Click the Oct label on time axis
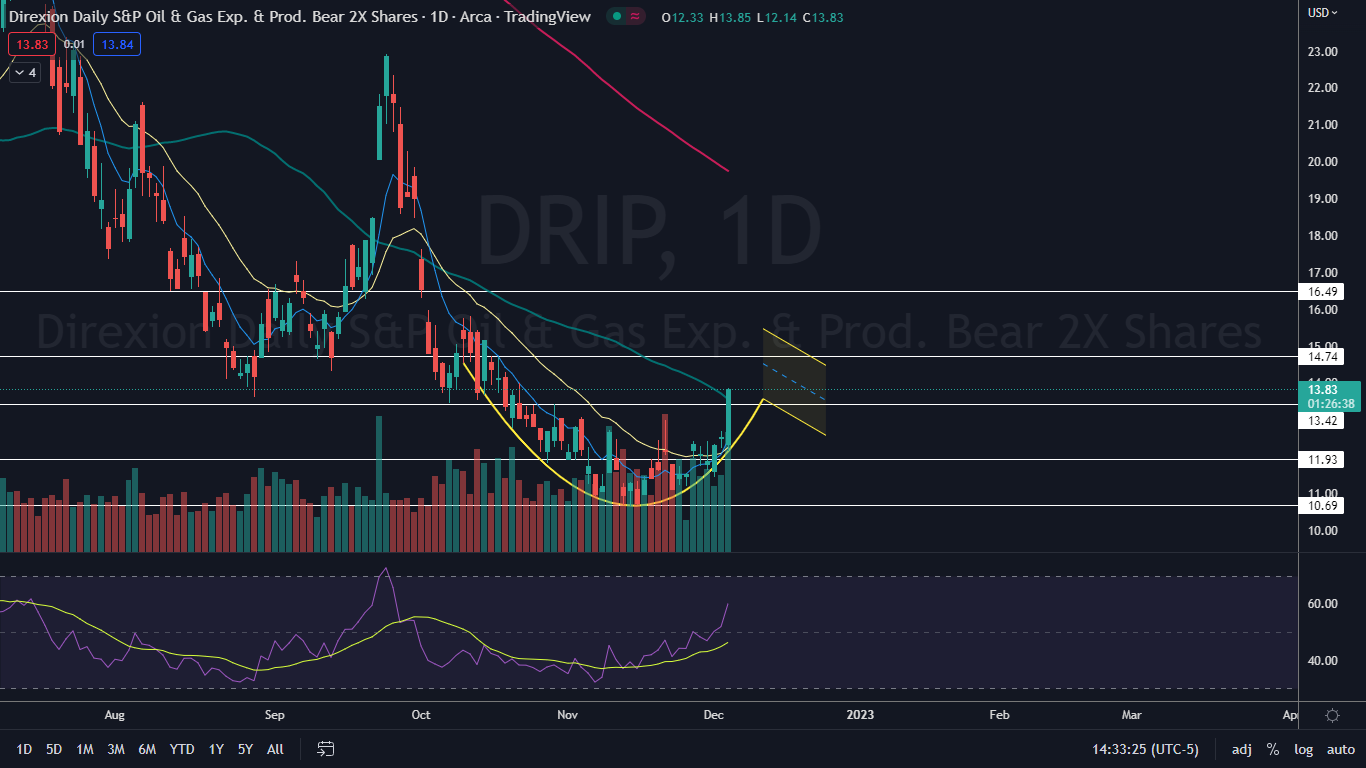Image resolution: width=1366 pixels, height=768 pixels. point(421,715)
